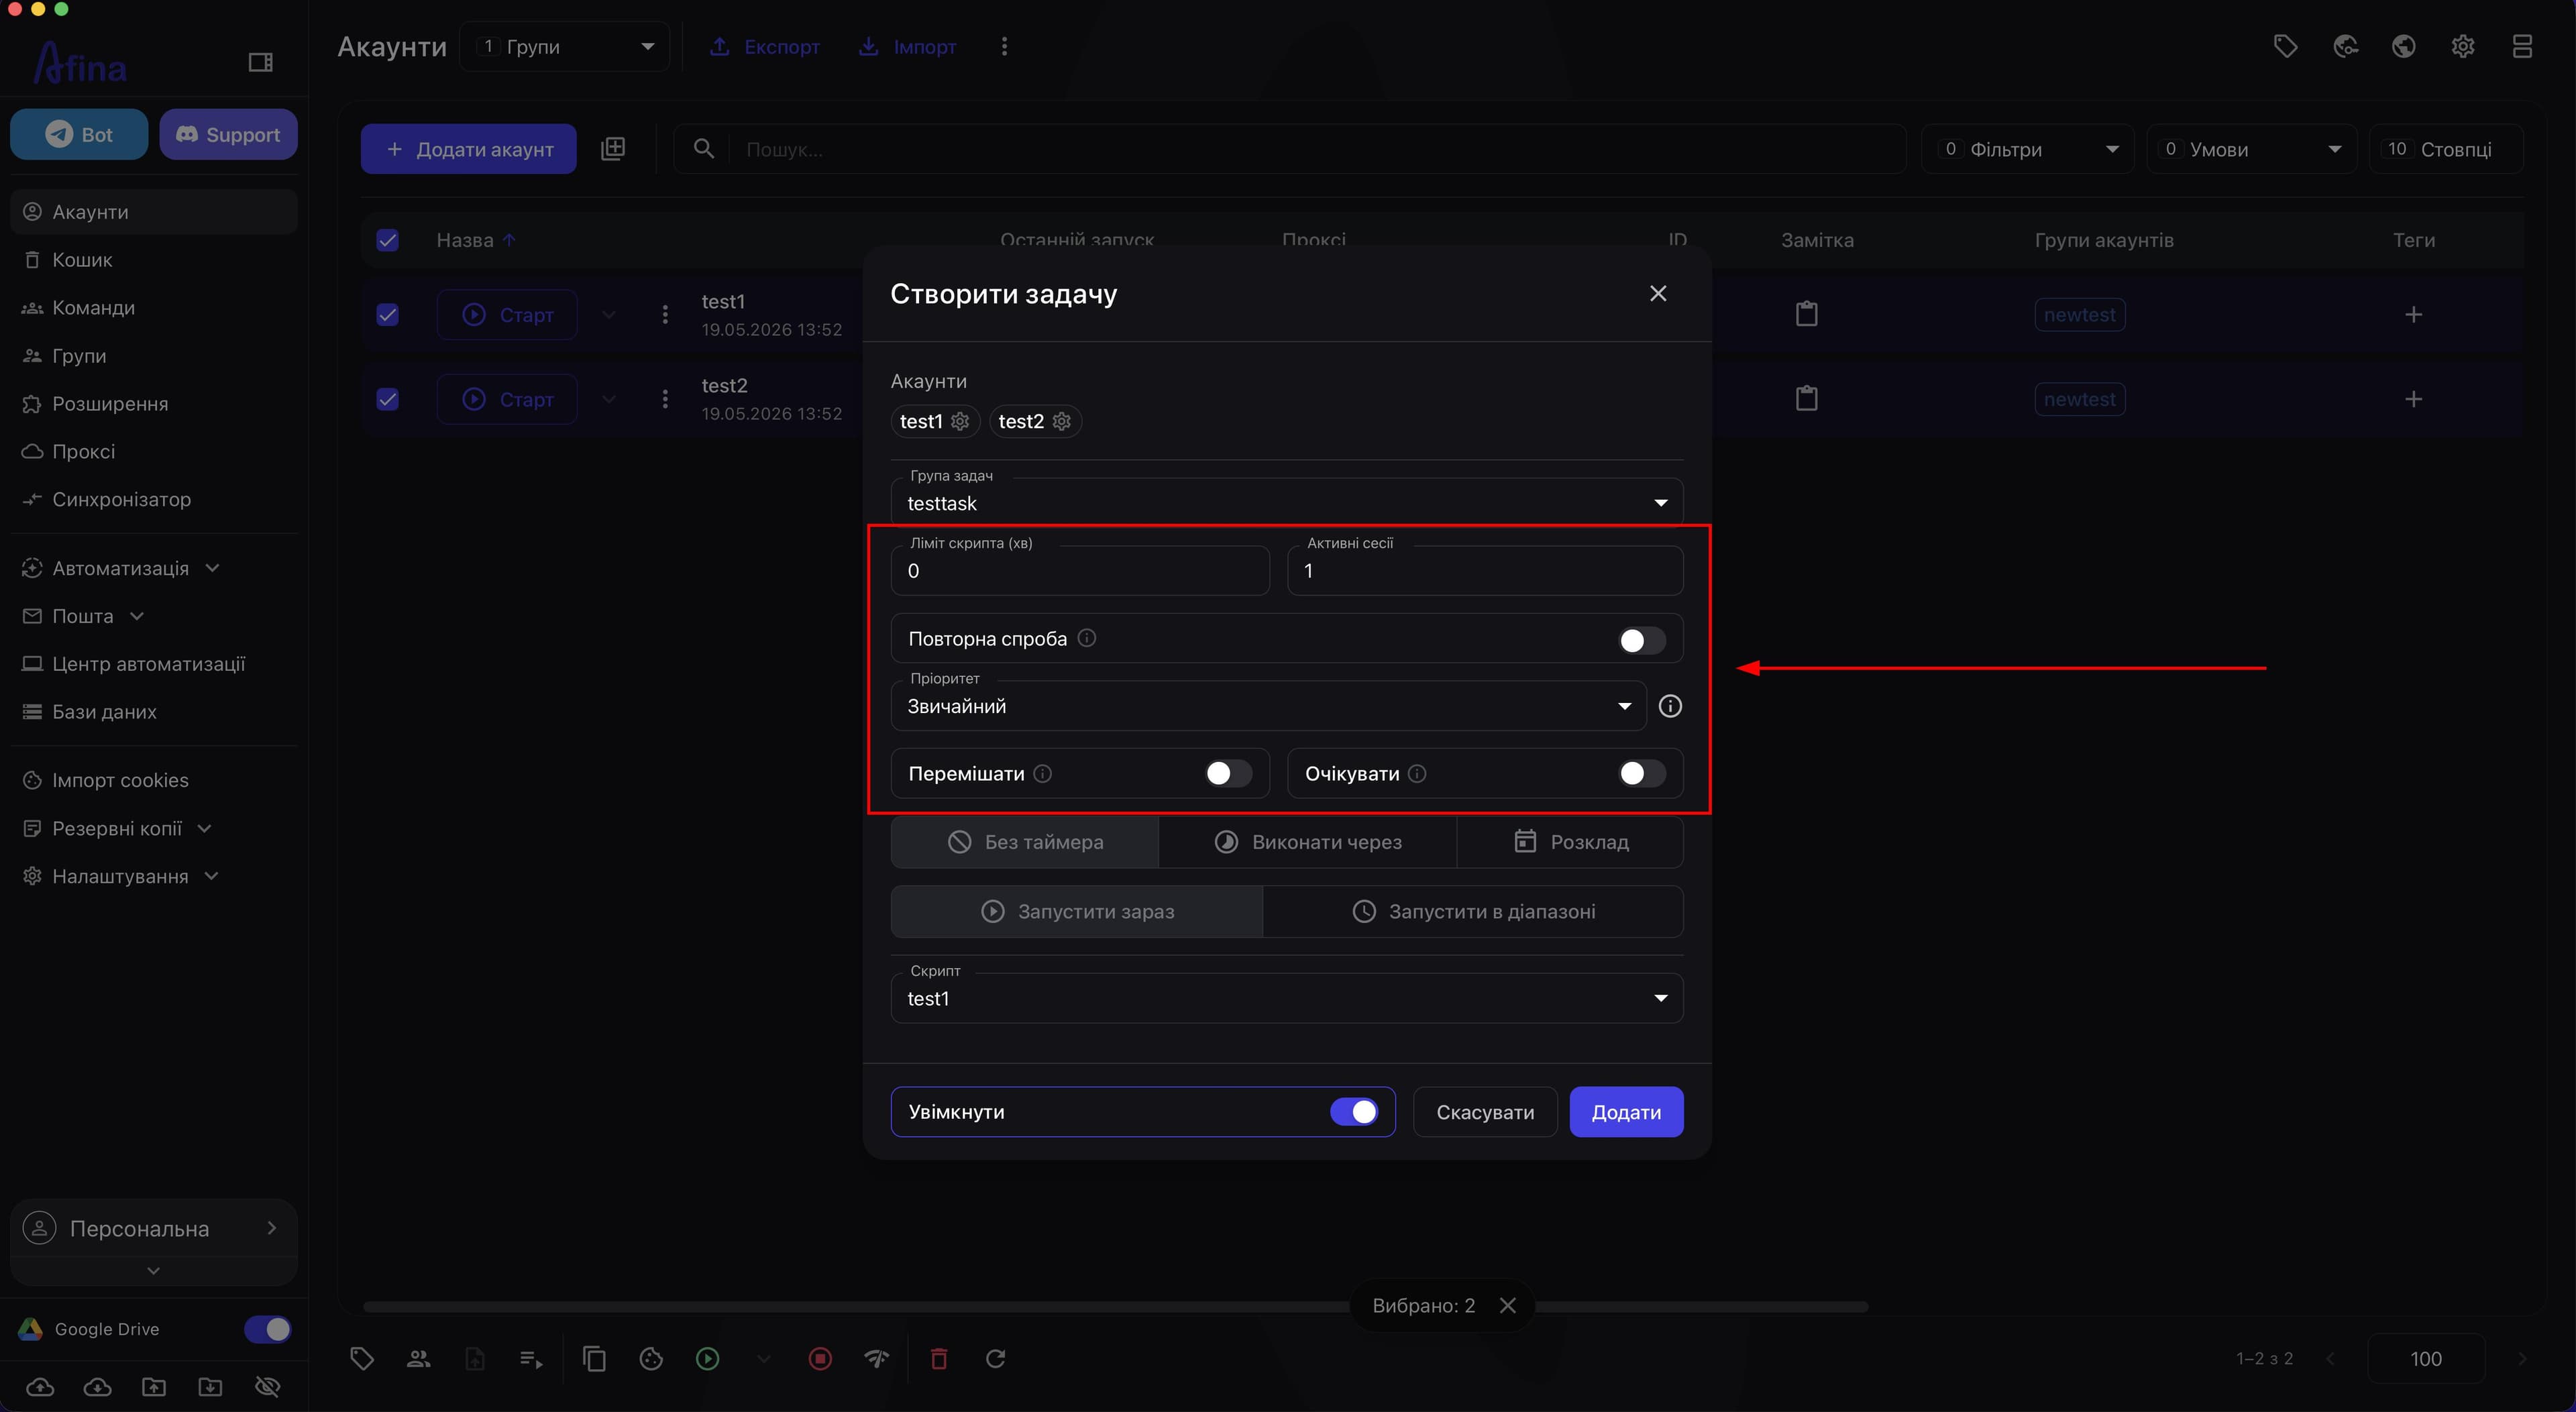
Task: Click the Ліміт скрипта input field
Action: (1080, 570)
